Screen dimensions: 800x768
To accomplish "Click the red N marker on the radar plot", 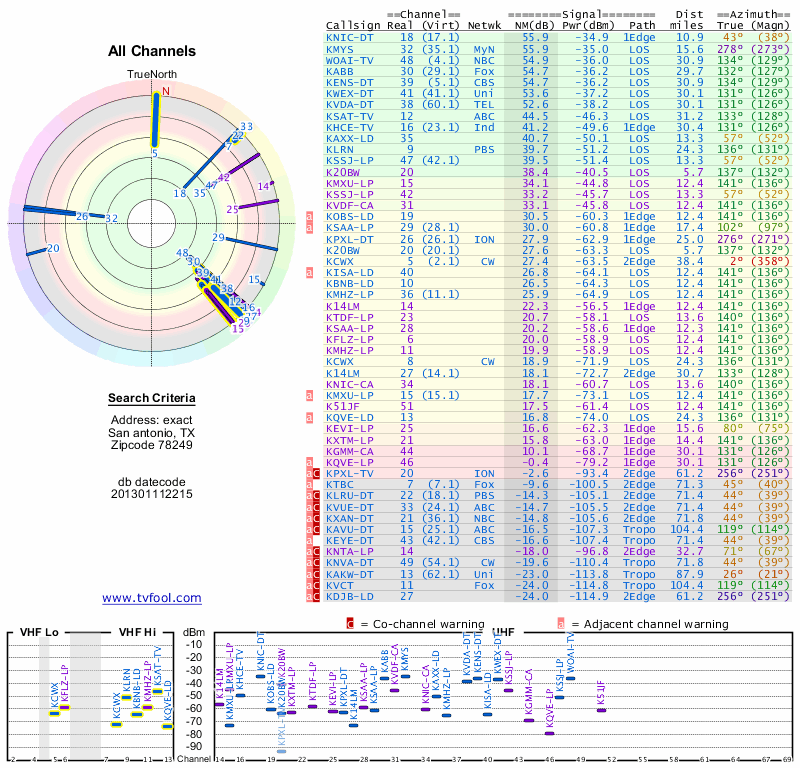I will 167,91.
